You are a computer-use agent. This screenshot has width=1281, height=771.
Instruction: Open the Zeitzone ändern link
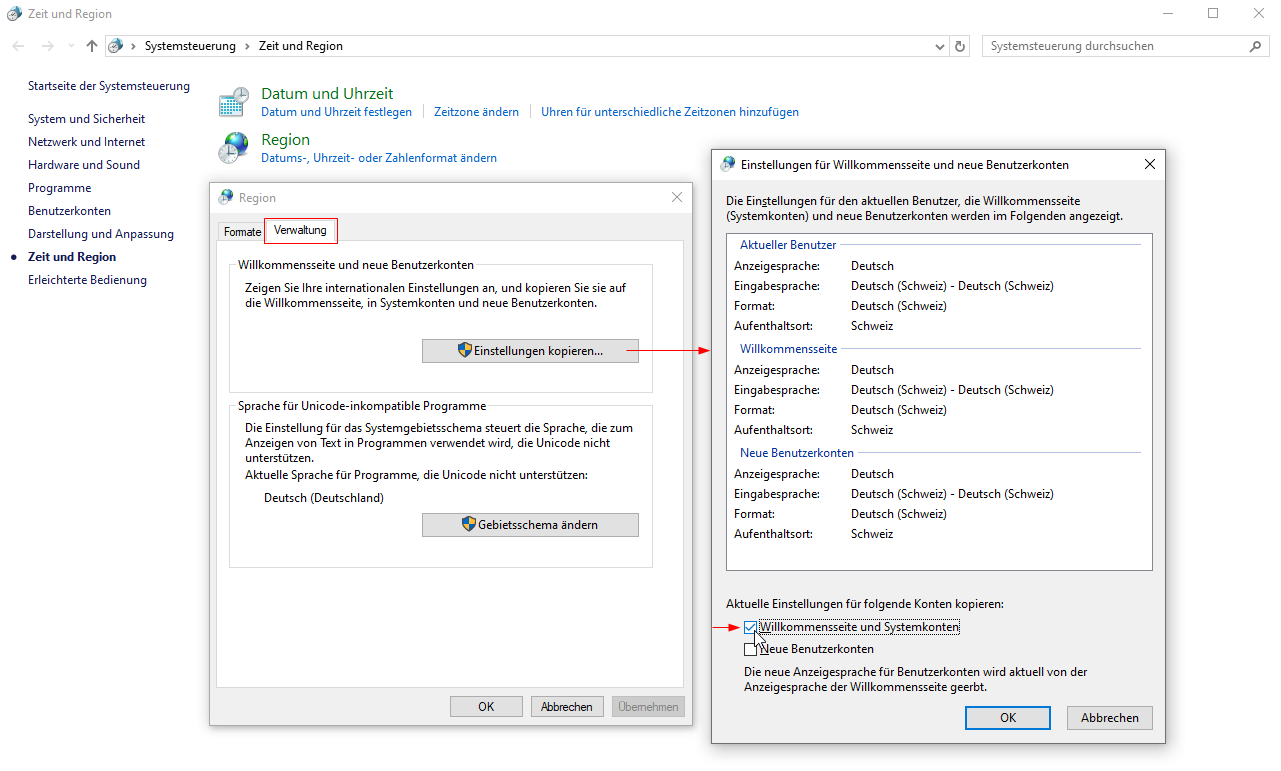tap(476, 112)
